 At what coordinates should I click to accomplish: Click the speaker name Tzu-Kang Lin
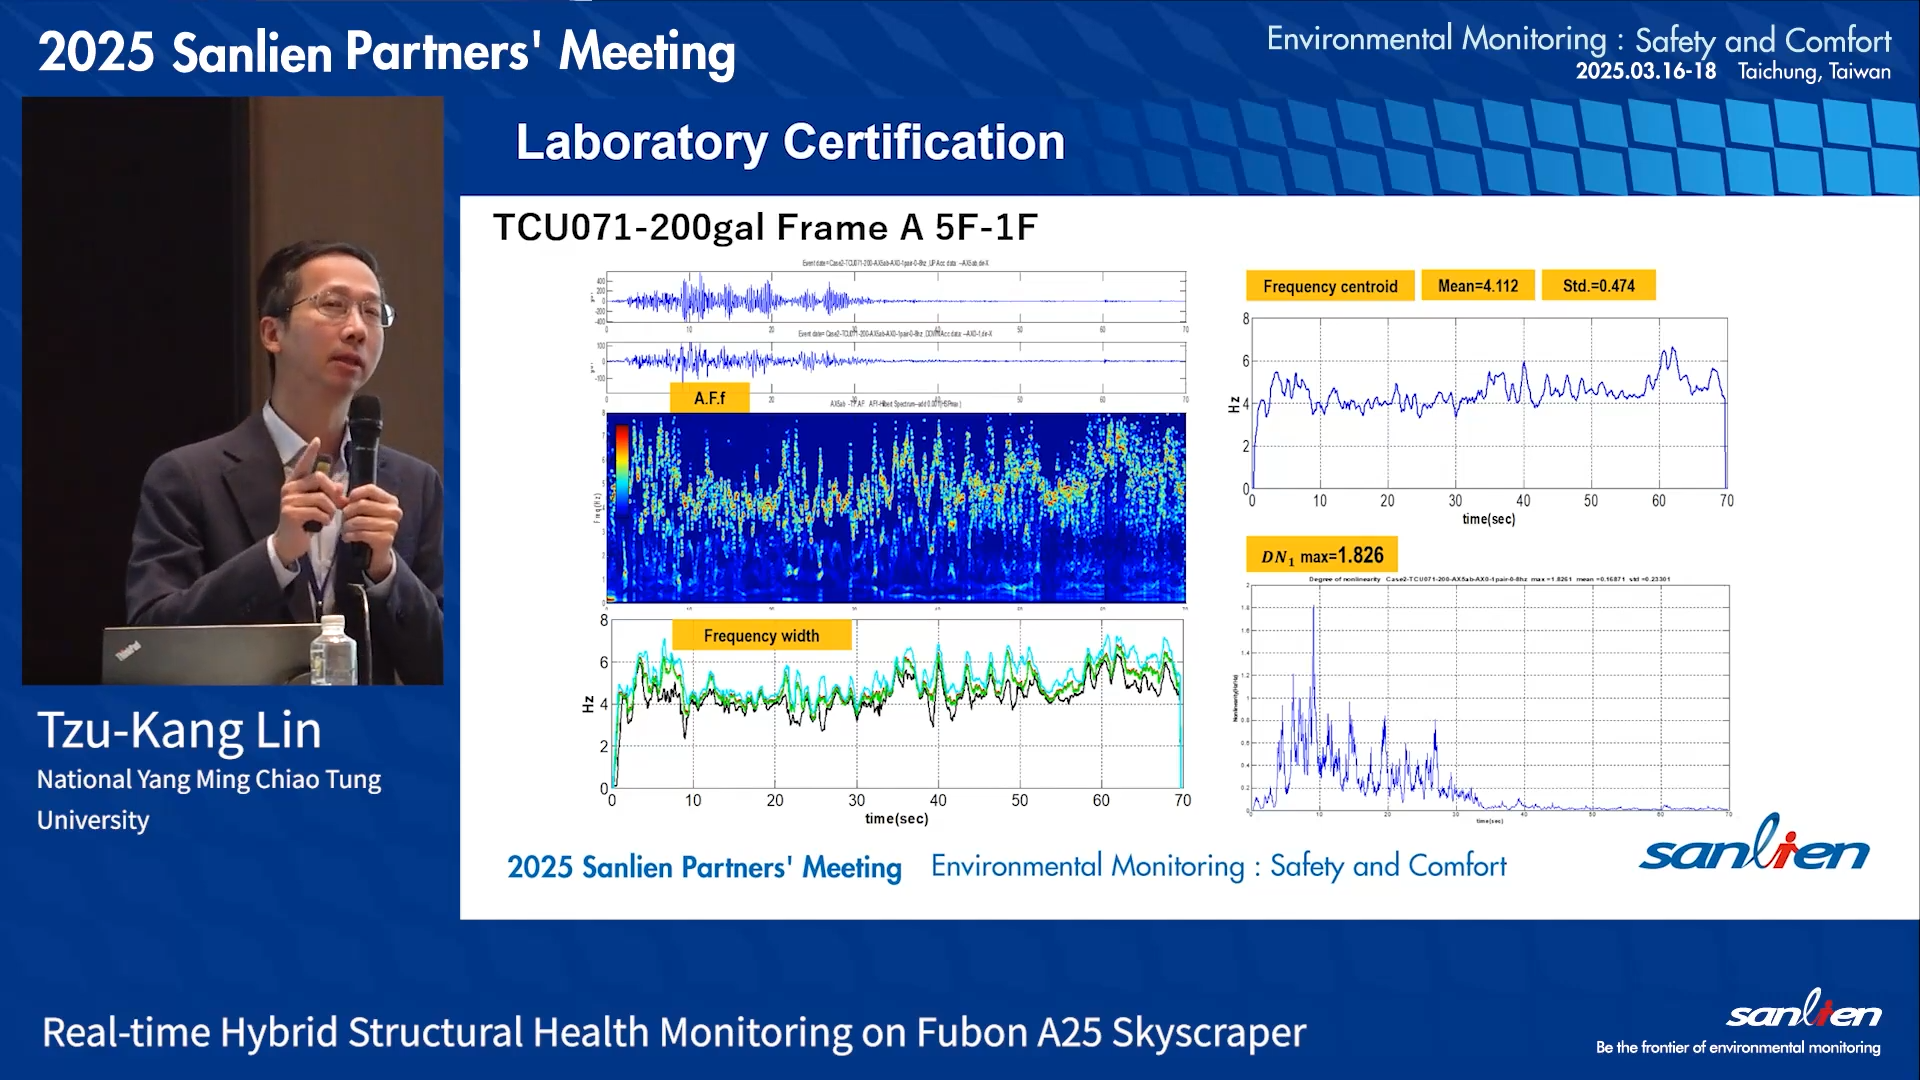click(180, 731)
